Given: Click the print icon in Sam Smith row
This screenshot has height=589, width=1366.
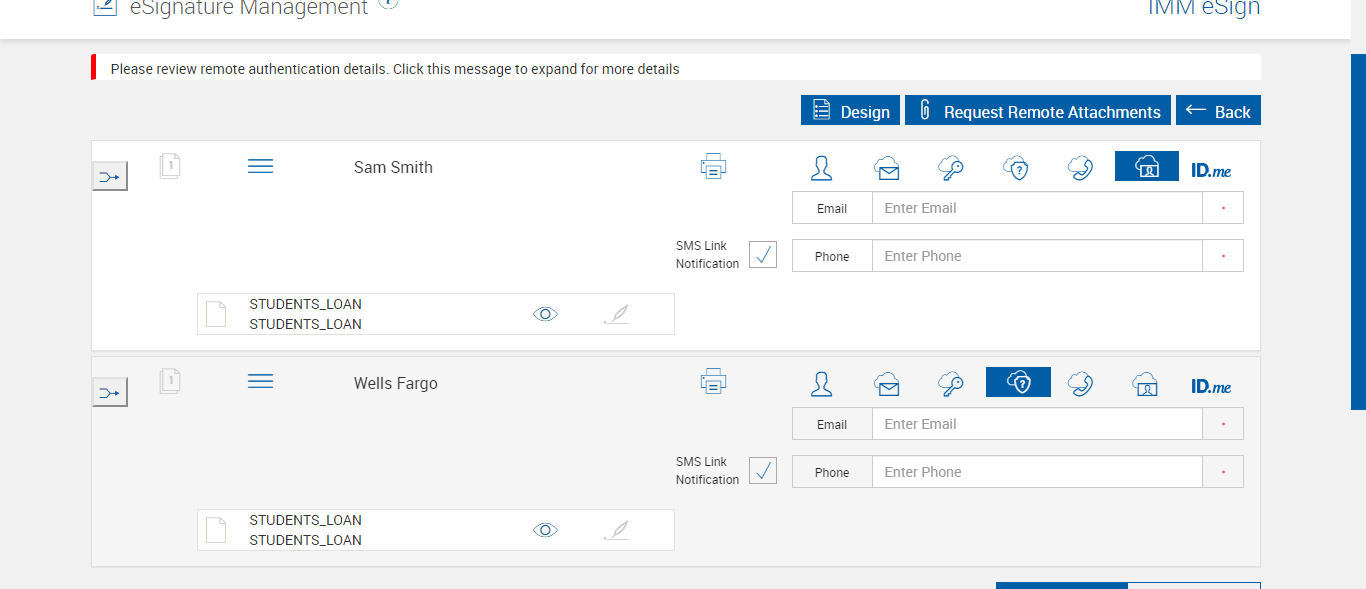Looking at the screenshot, I should pyautogui.click(x=713, y=166).
